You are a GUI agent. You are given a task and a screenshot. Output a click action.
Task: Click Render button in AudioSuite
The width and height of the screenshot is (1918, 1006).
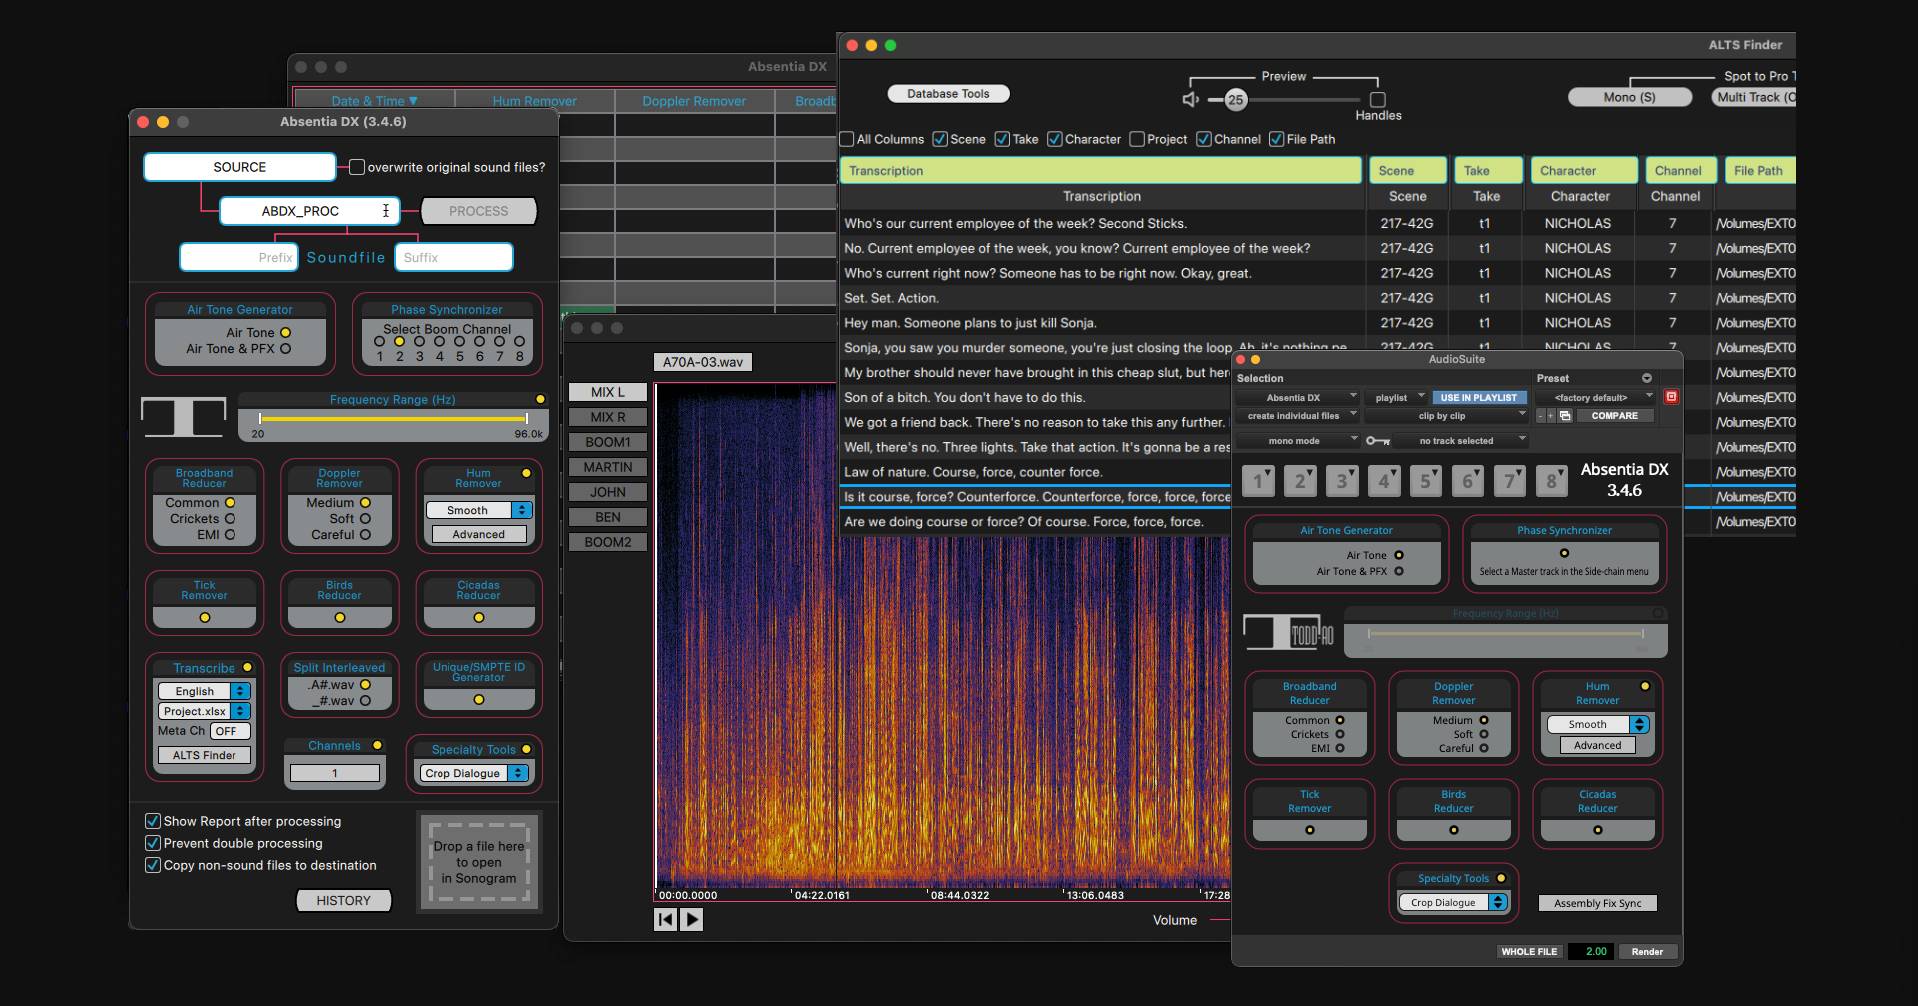click(x=1647, y=951)
